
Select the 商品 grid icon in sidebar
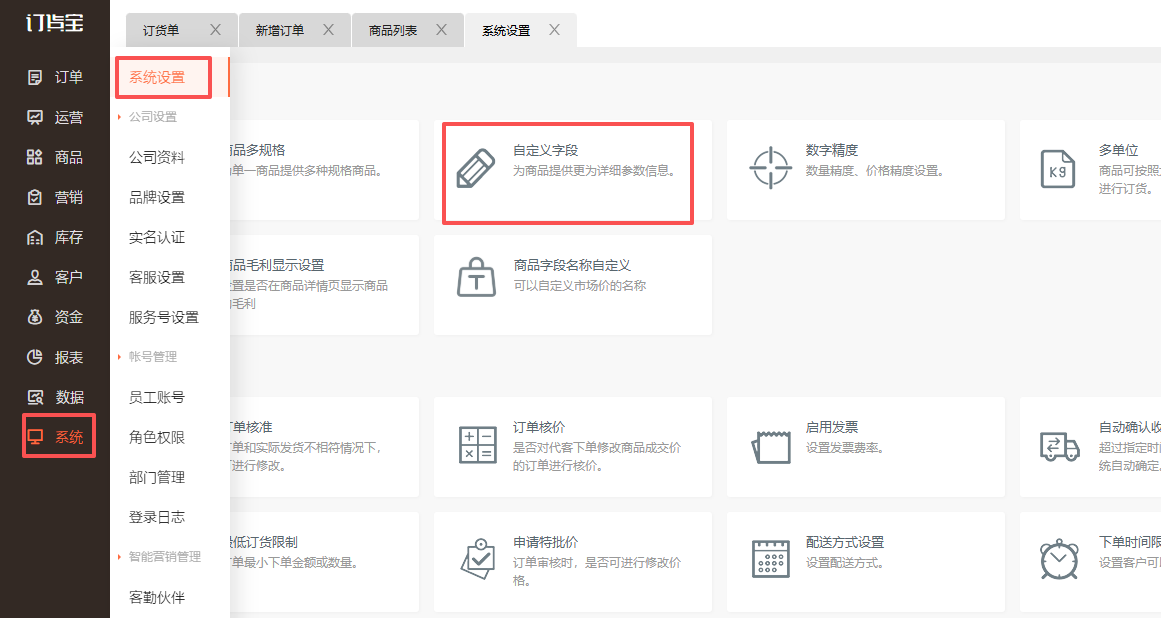pyautogui.click(x=35, y=157)
